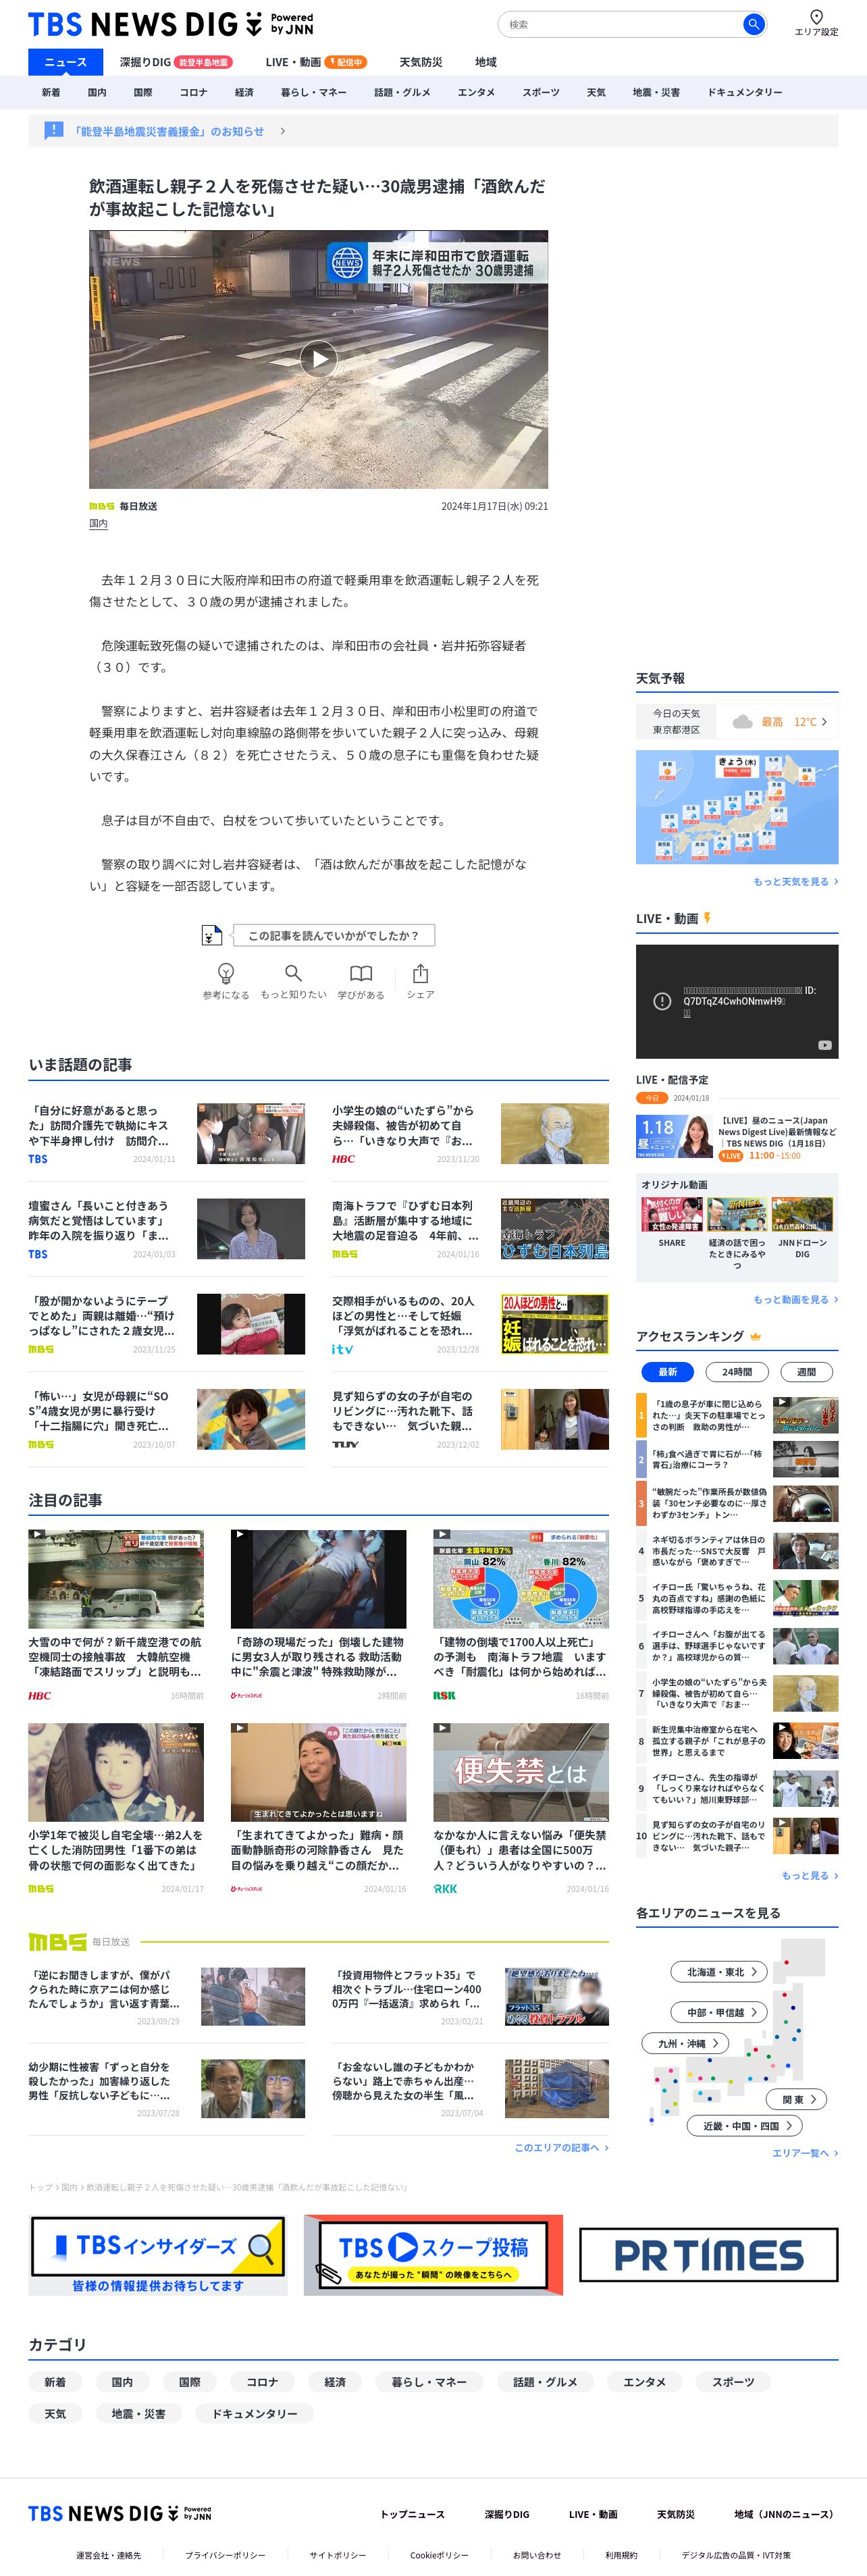
Task: Expand 九州・沖縄 area news
Action: (685, 2043)
